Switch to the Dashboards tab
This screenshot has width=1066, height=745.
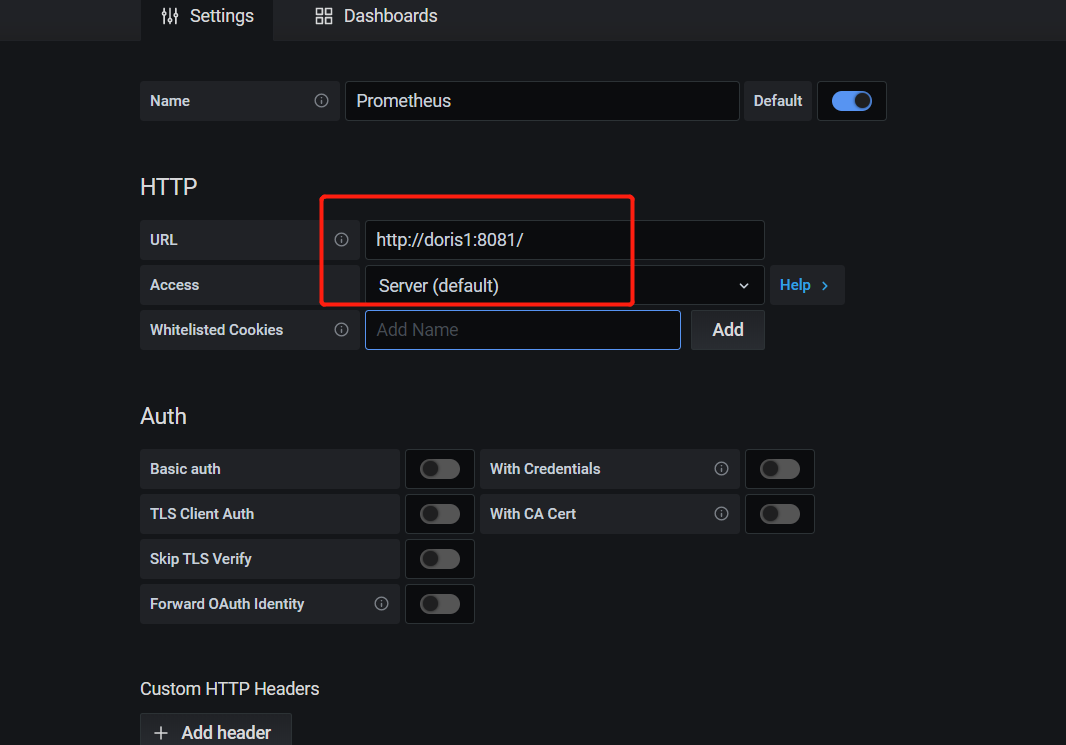(x=376, y=16)
